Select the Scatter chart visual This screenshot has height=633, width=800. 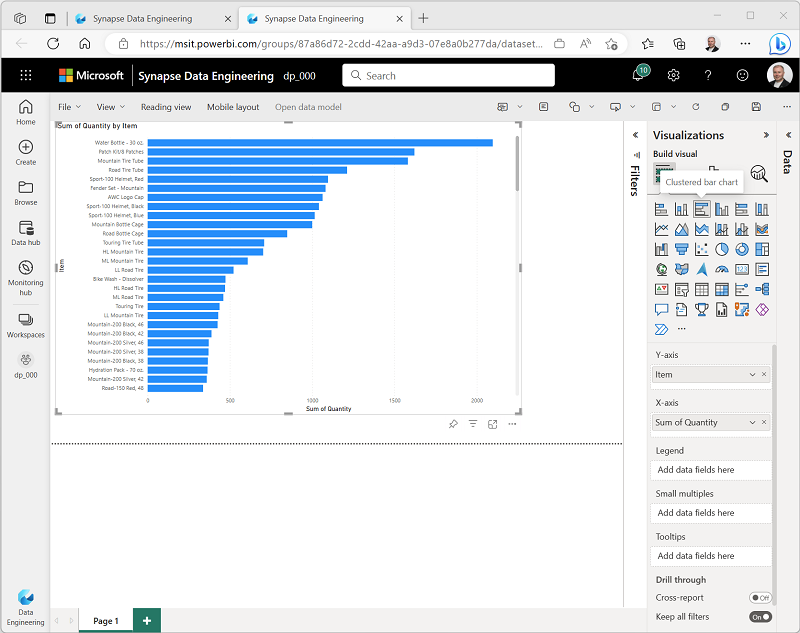coord(702,249)
